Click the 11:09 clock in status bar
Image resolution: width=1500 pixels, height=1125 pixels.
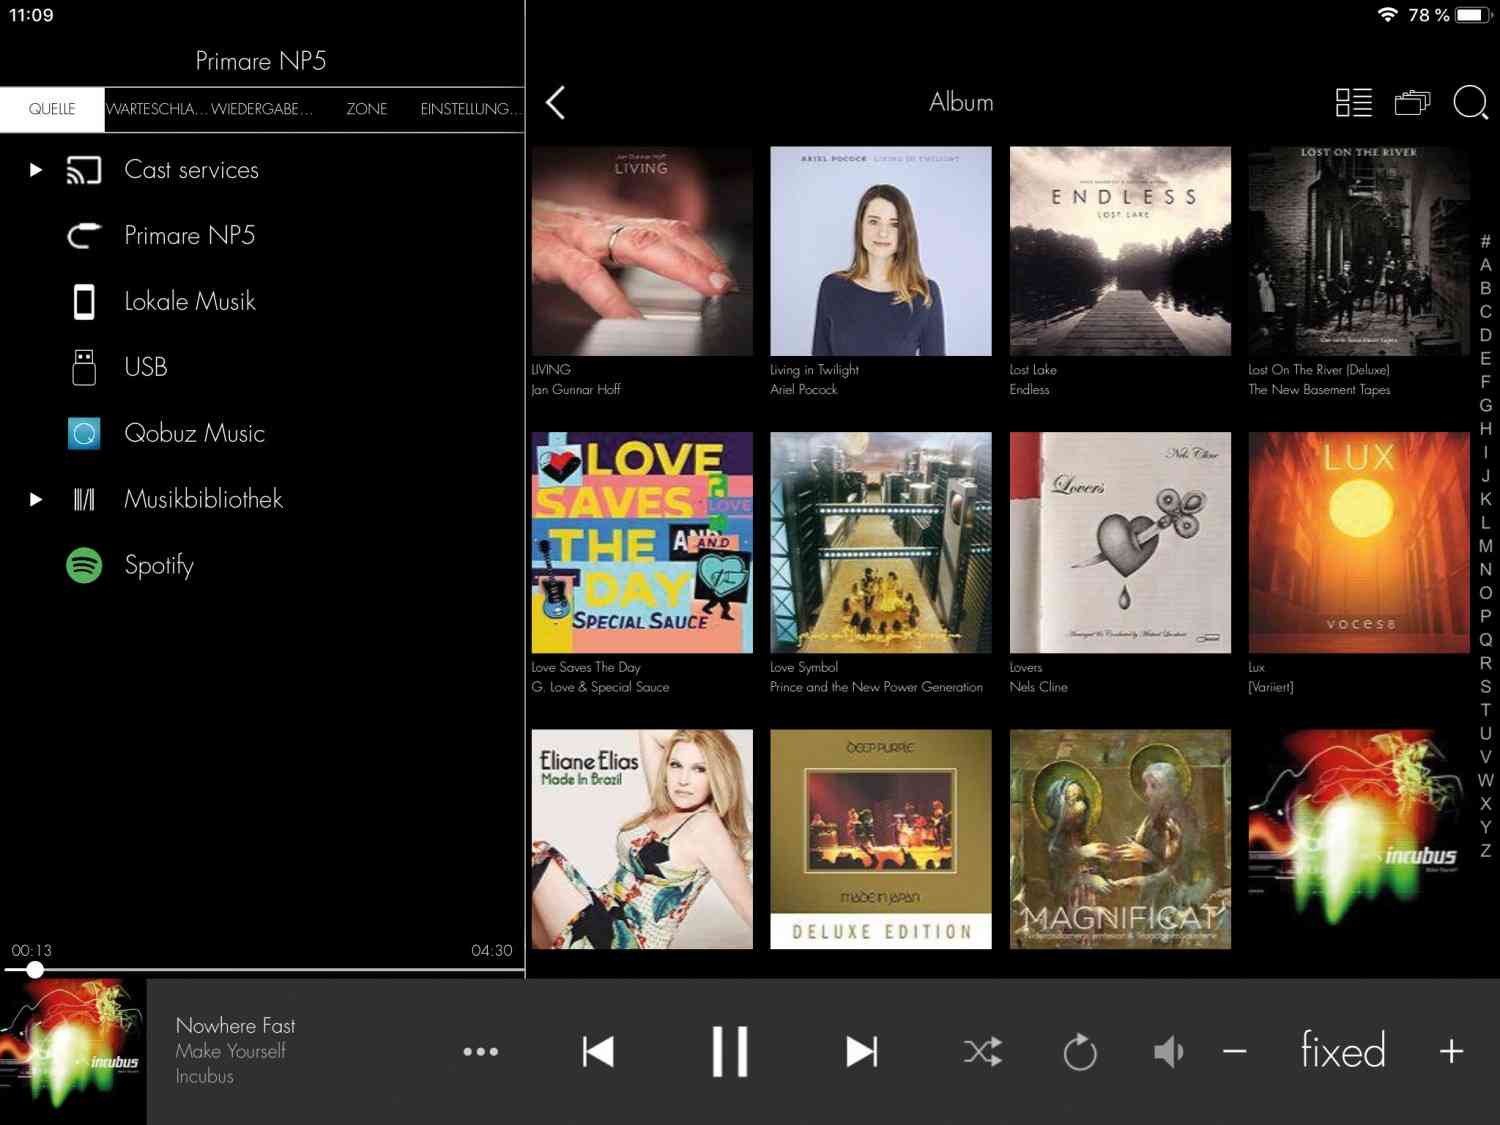tap(31, 15)
